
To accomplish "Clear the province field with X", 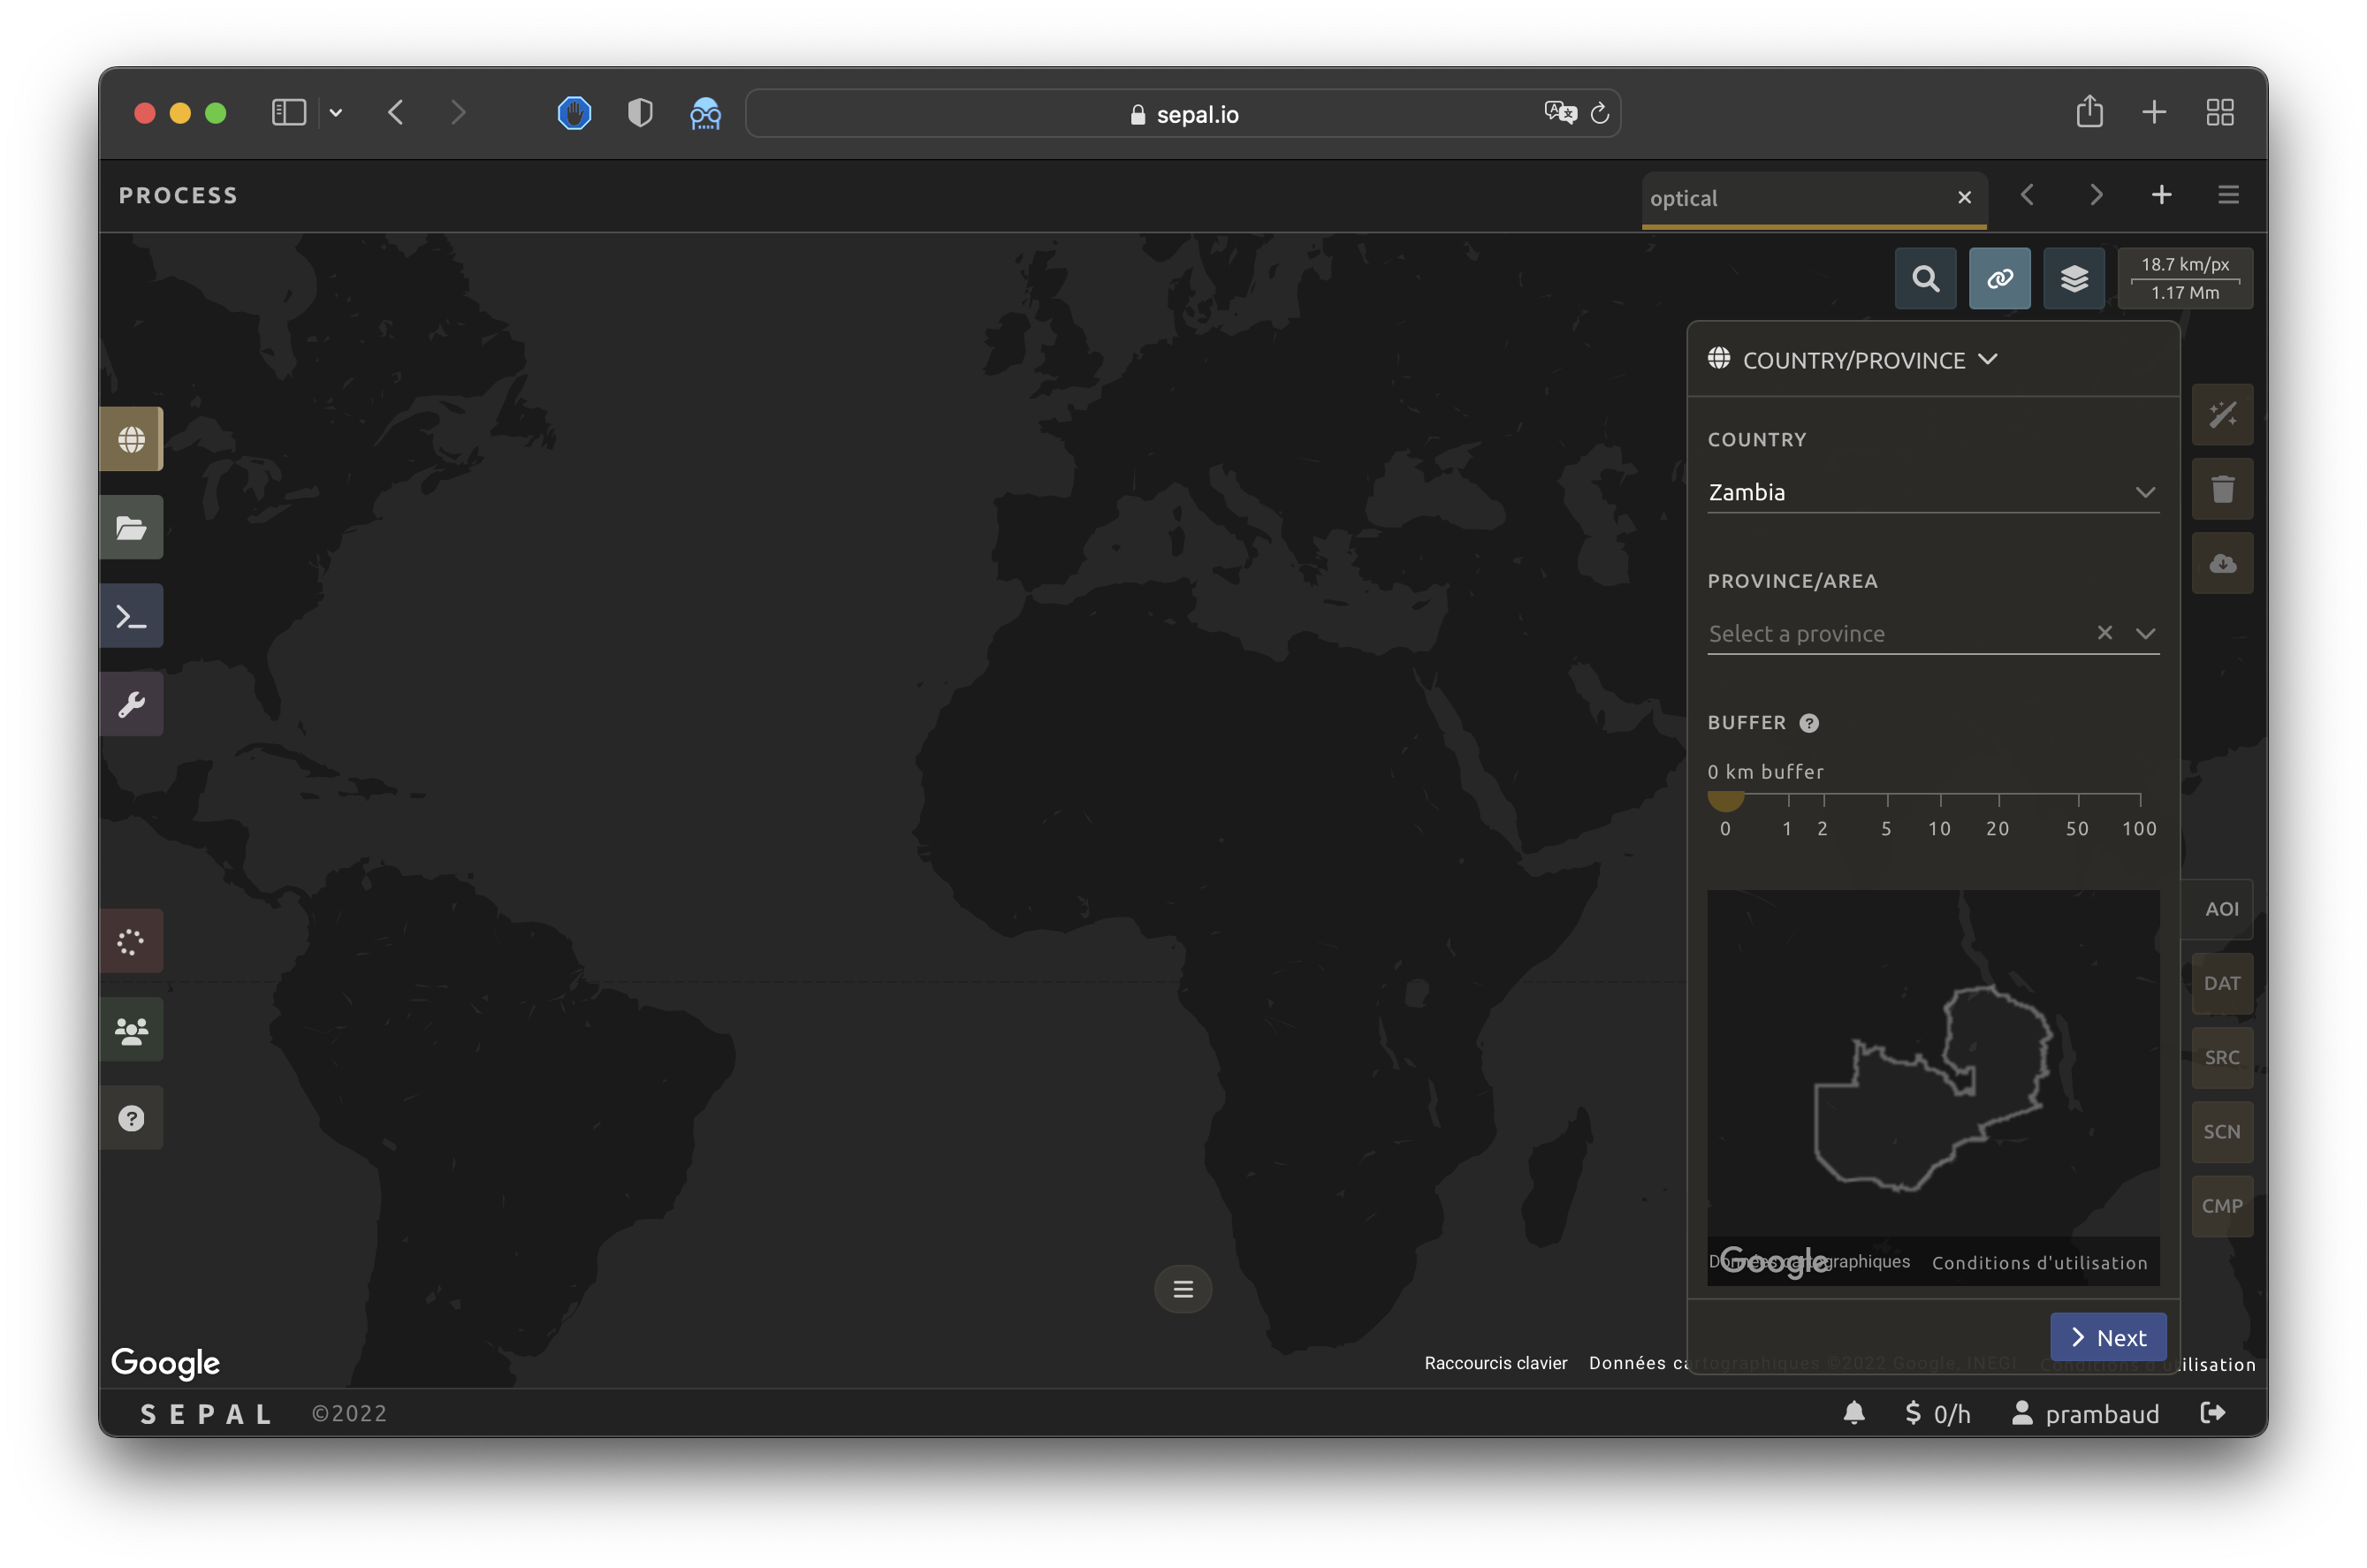I will pos(2104,632).
